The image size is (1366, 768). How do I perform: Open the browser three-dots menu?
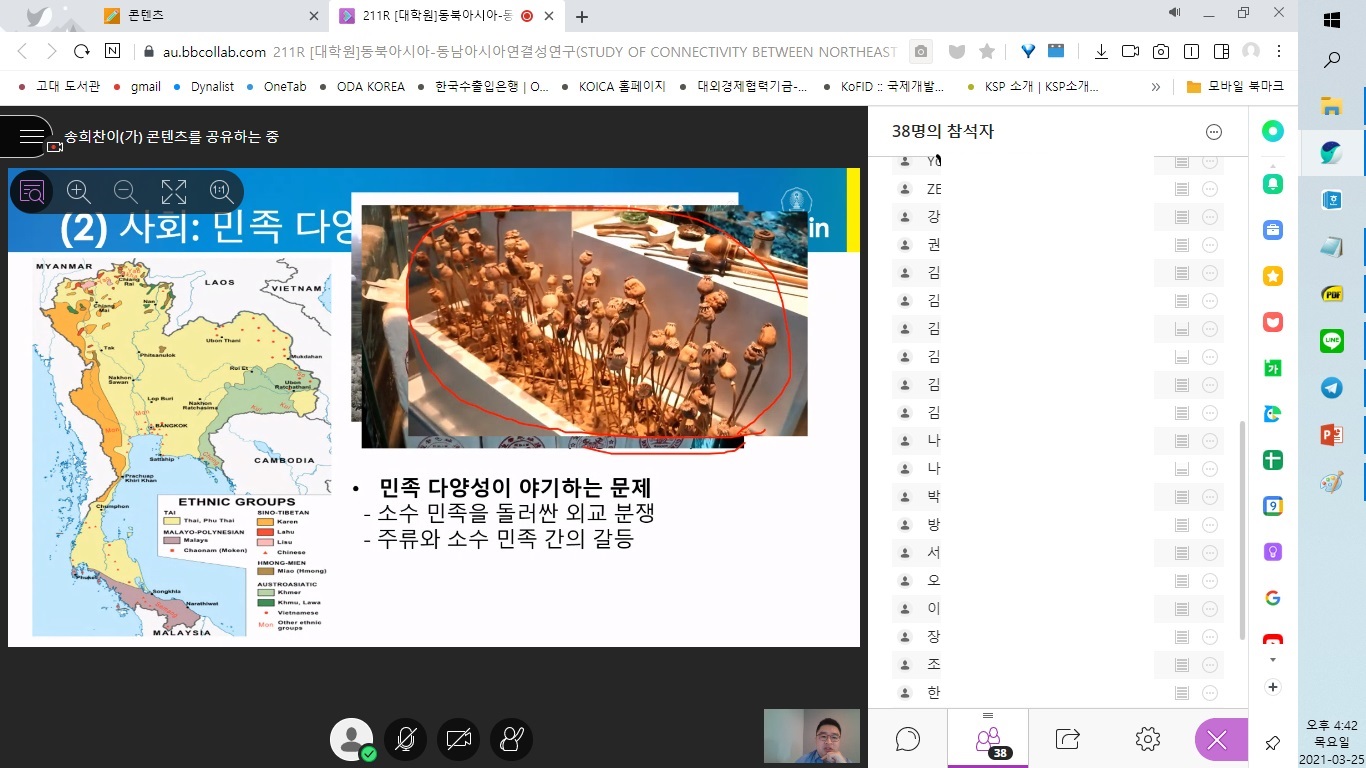pos(1279,51)
